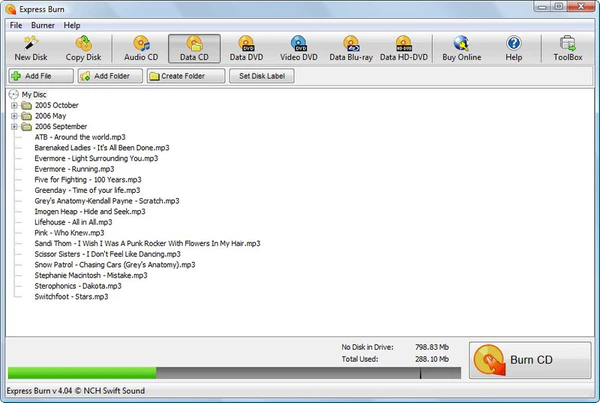Open the Copy Disk tool
Viewport: 600px width, 403px height.
[x=83, y=48]
